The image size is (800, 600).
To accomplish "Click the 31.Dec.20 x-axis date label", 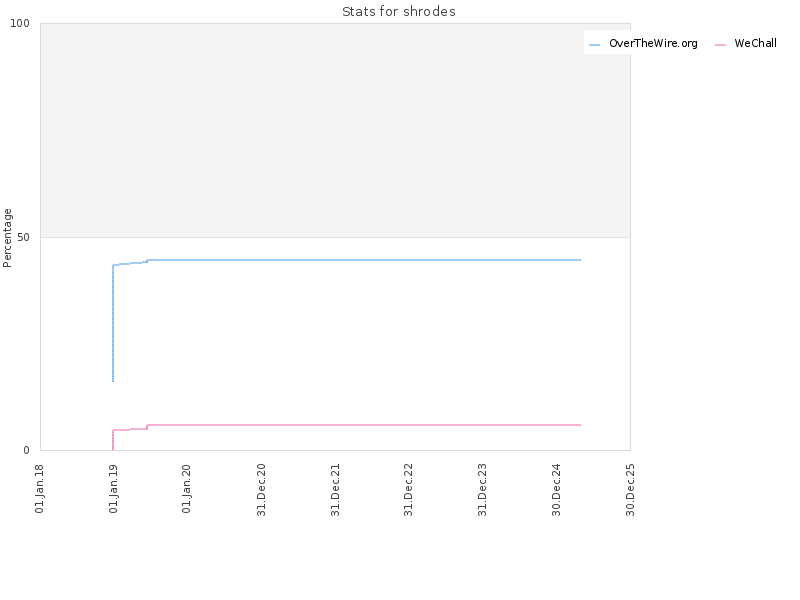I will point(261,490).
